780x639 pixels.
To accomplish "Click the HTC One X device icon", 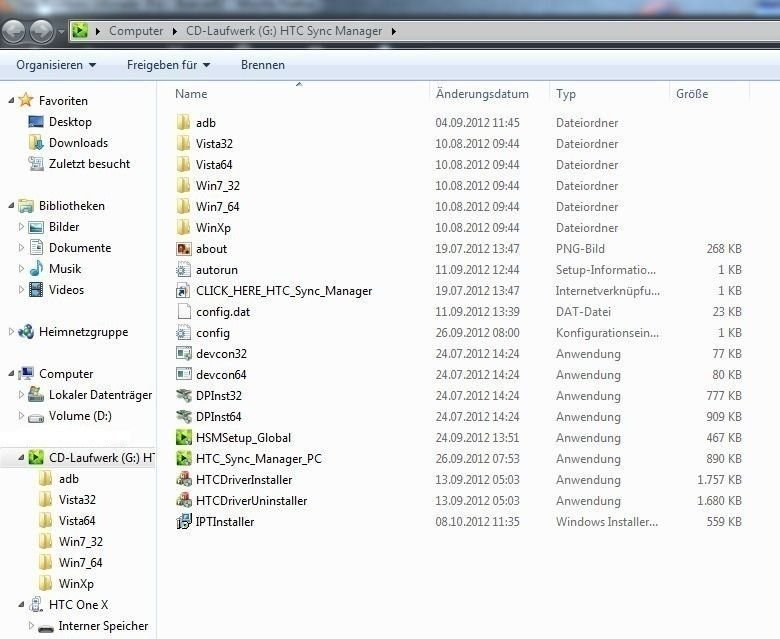I will [35, 605].
